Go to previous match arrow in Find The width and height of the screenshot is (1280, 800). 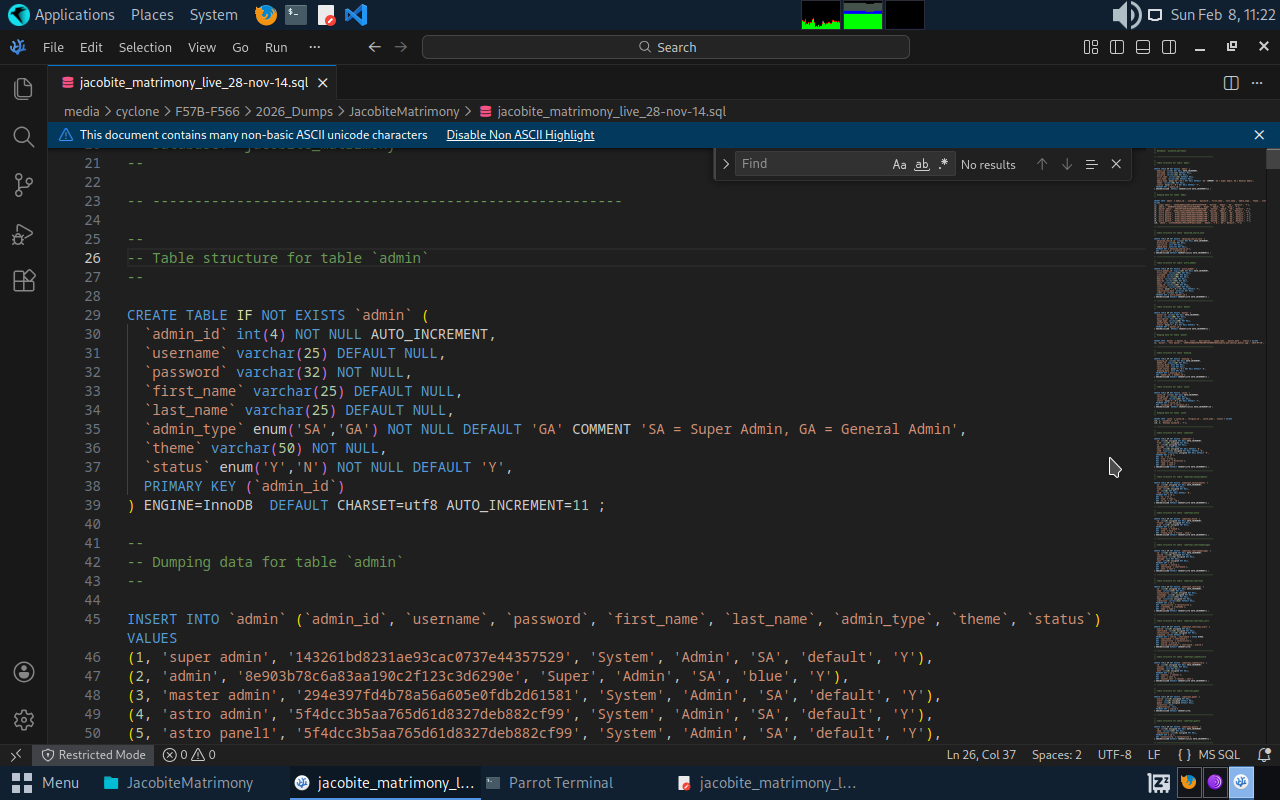point(1042,164)
